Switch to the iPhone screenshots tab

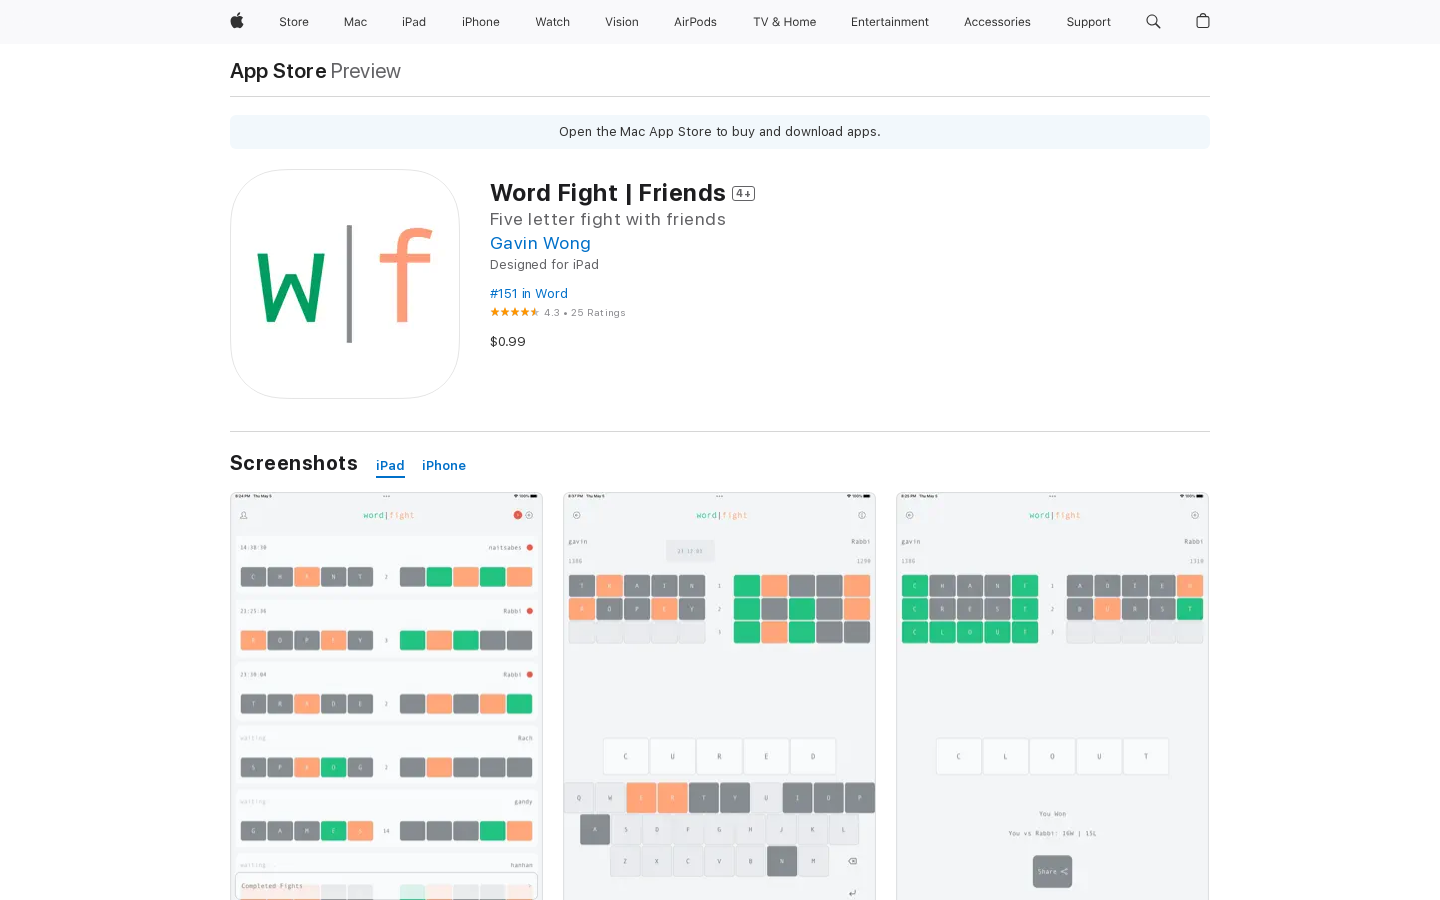(444, 466)
